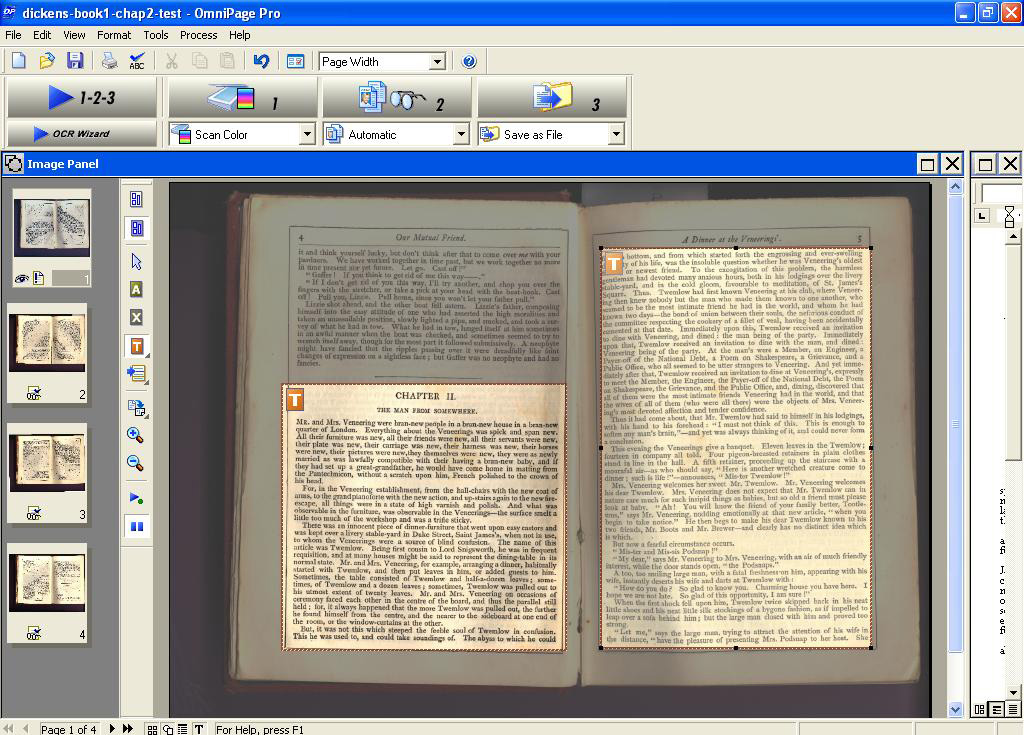Open the Tools menu
This screenshot has width=1024, height=735.
[155, 35]
